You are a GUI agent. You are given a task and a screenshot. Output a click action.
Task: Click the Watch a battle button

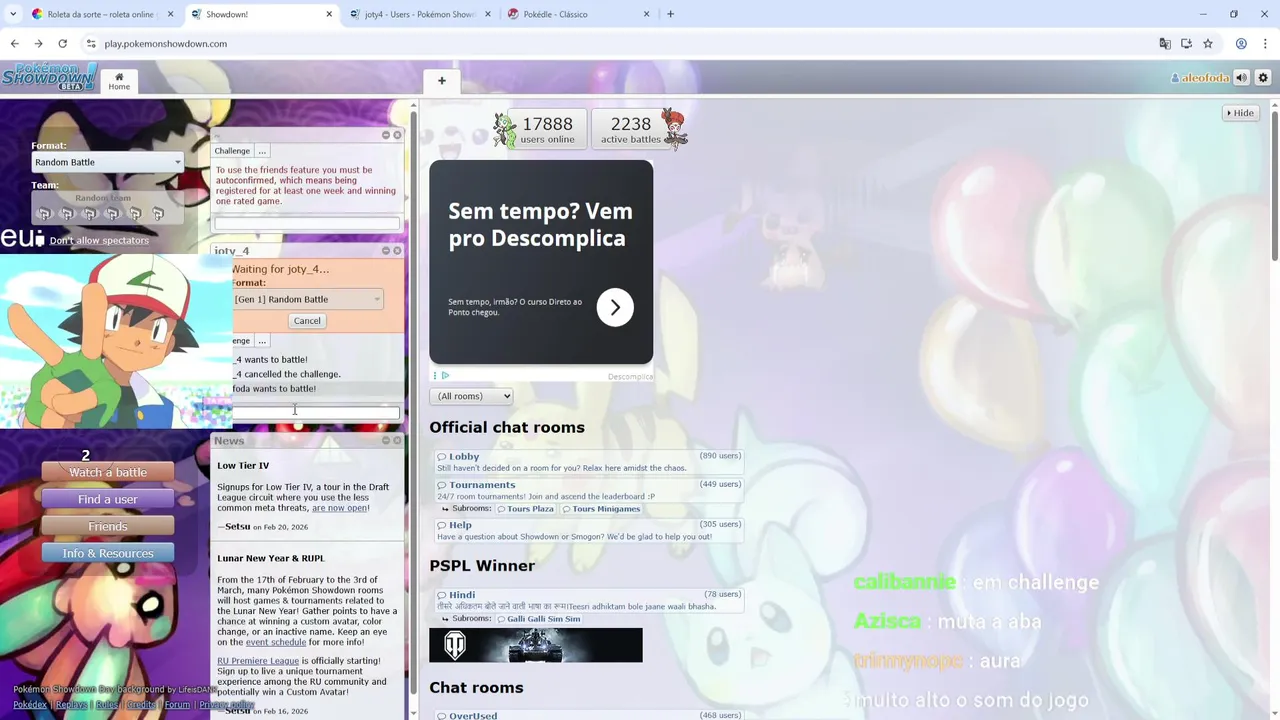click(108, 472)
